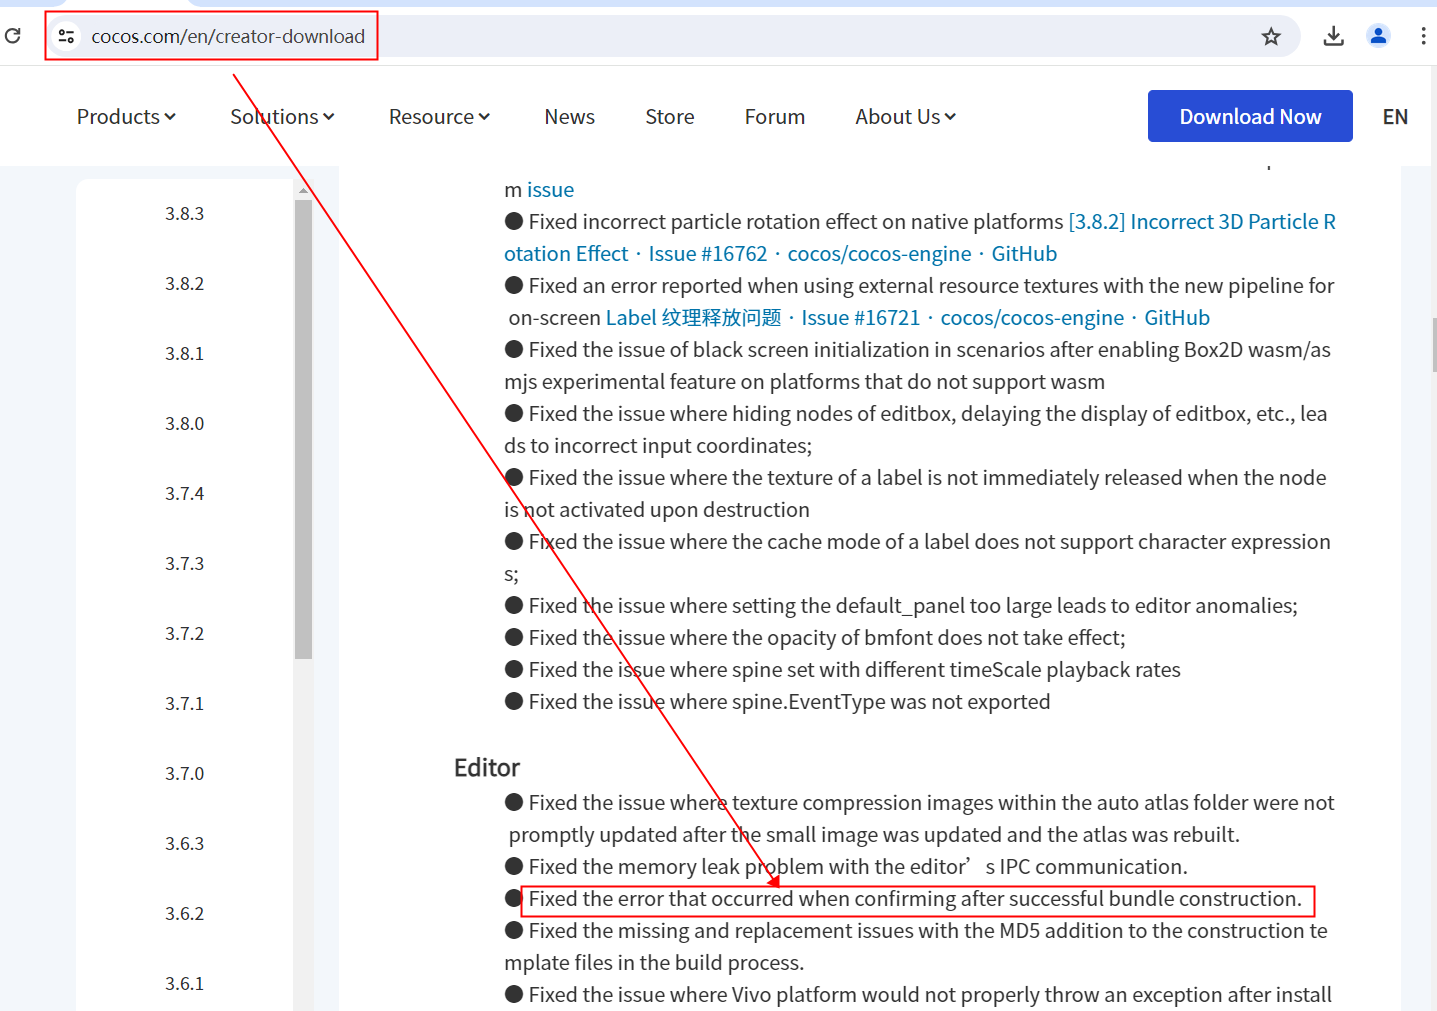Click the text 'Fixed the issue where spine.EventType was not exported'
Screen dimensions: 1437x1011
pyautogui.click(x=789, y=702)
